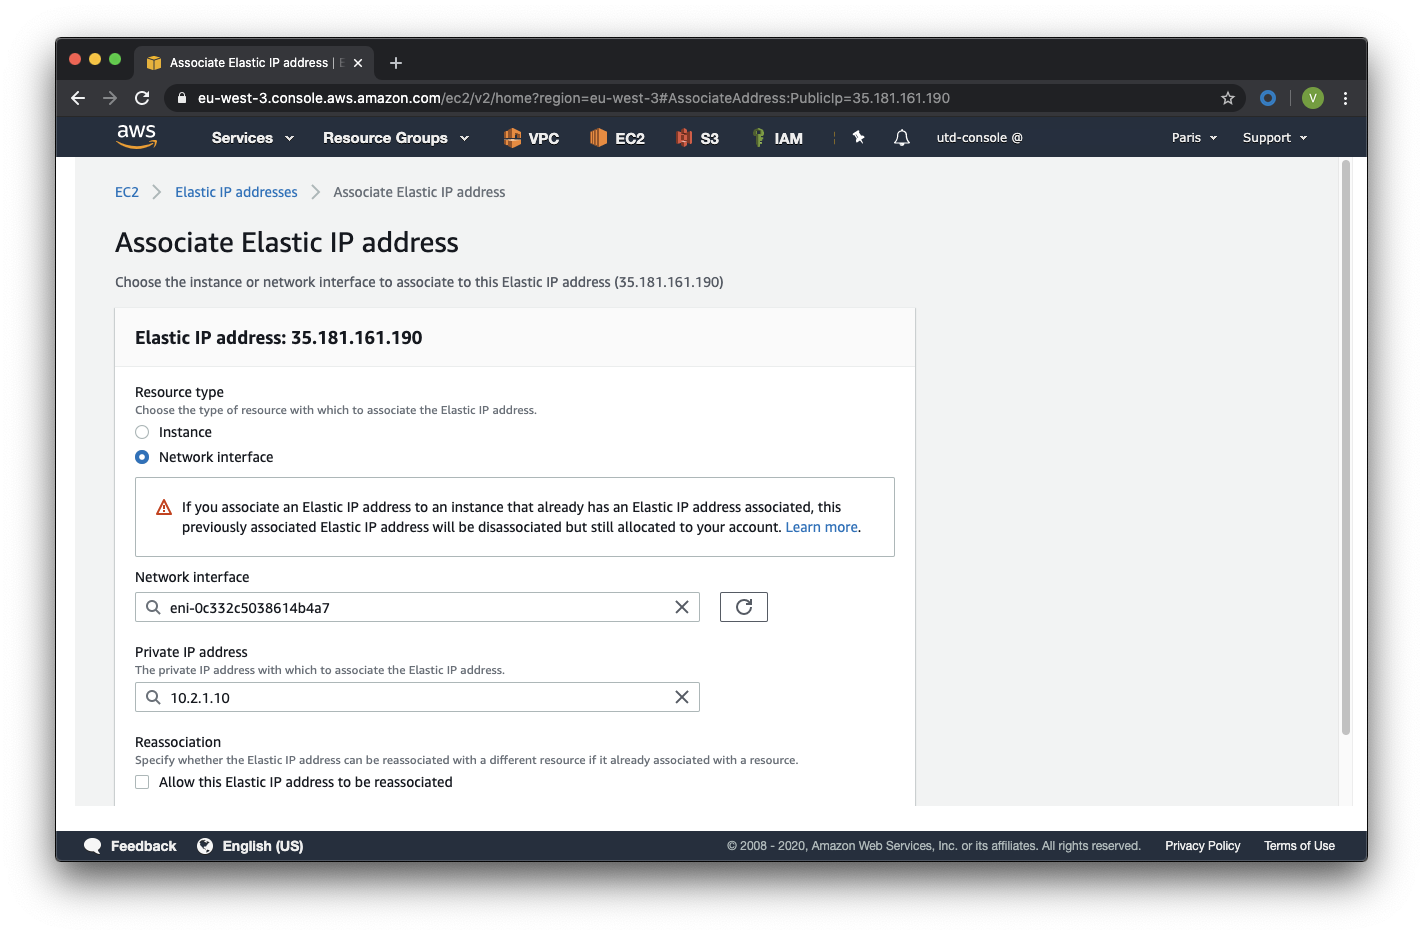Click the page vertical scrollbar
Image resolution: width=1423 pixels, height=935 pixels.
[1345, 447]
